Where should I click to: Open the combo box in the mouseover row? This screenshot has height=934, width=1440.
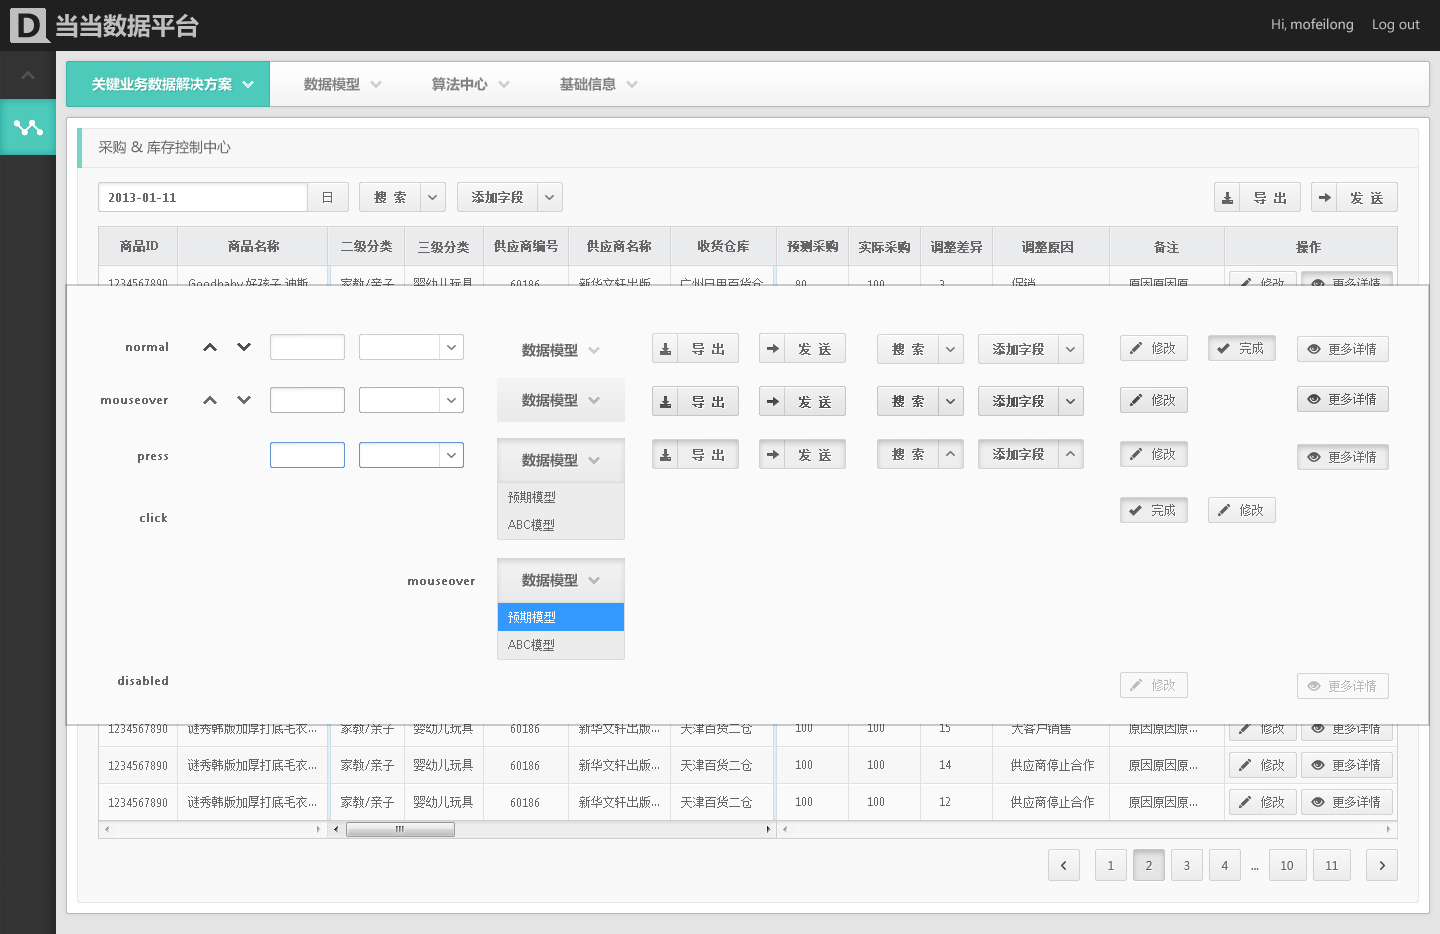pyautogui.click(x=411, y=400)
